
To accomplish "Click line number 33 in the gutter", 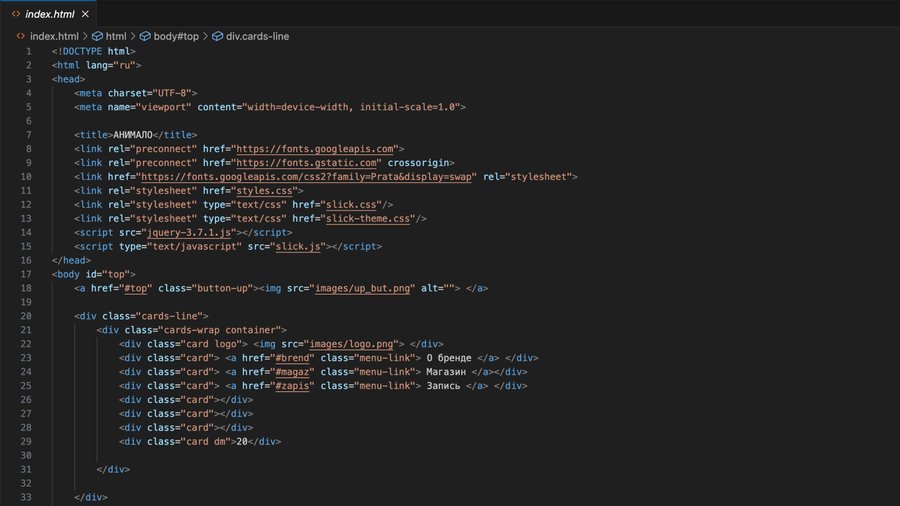I will [x=26, y=497].
